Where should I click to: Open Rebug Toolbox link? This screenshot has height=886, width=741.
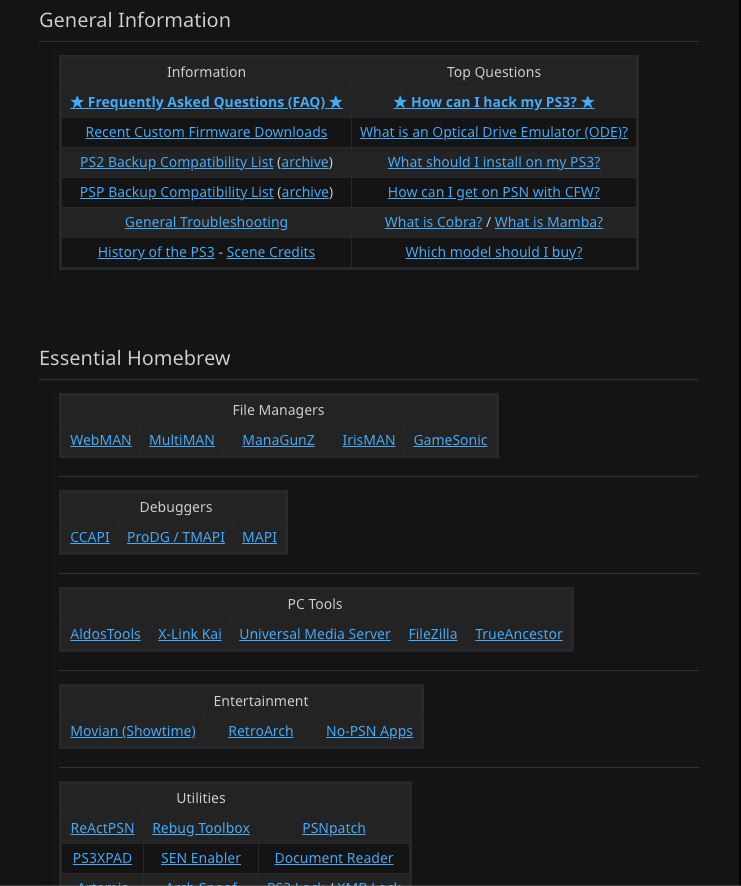point(201,829)
